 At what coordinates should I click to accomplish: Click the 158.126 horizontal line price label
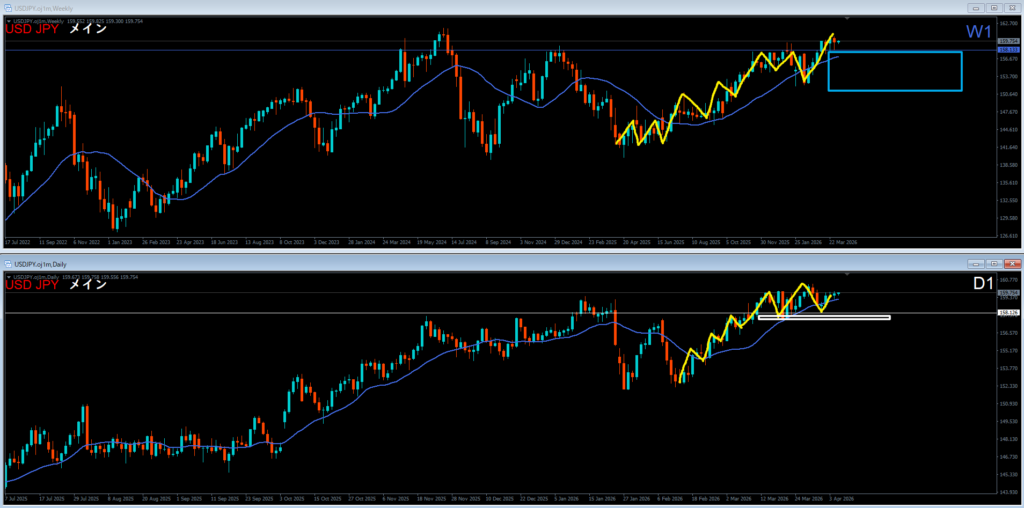pos(1008,314)
